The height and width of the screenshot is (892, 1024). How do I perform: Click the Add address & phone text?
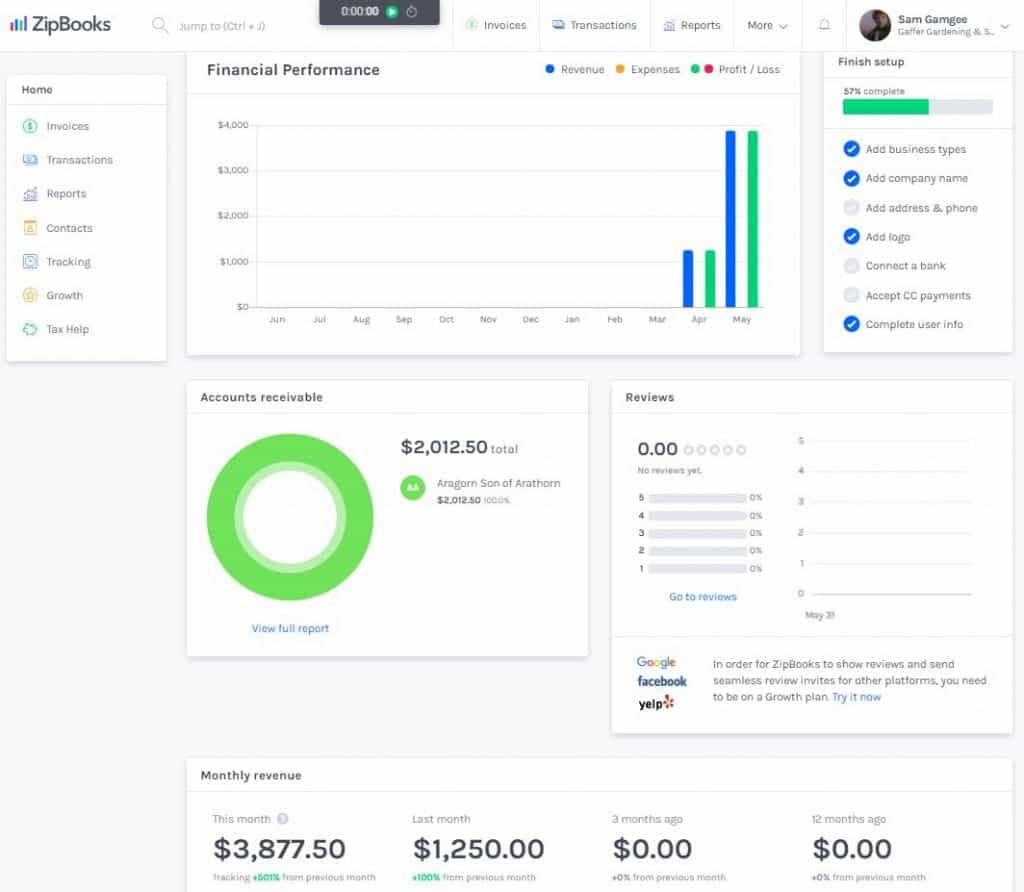pos(921,208)
